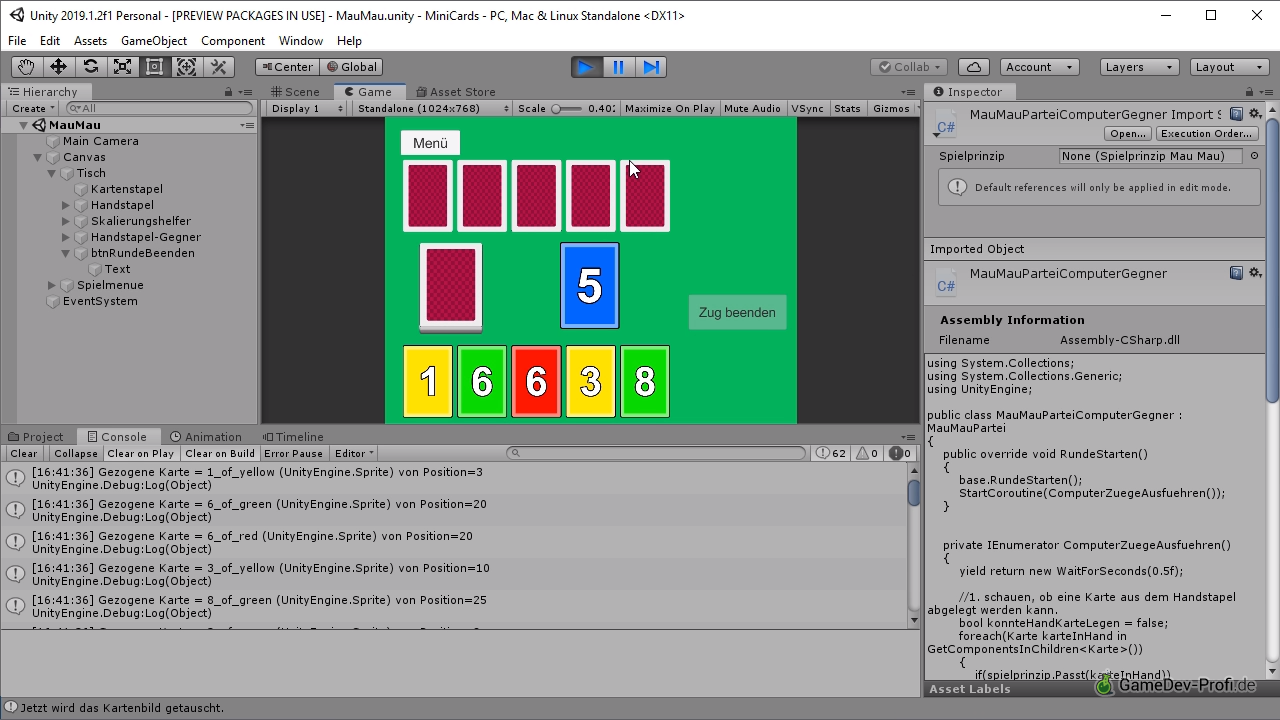Open the hierarchy Create dropdown

click(x=33, y=108)
